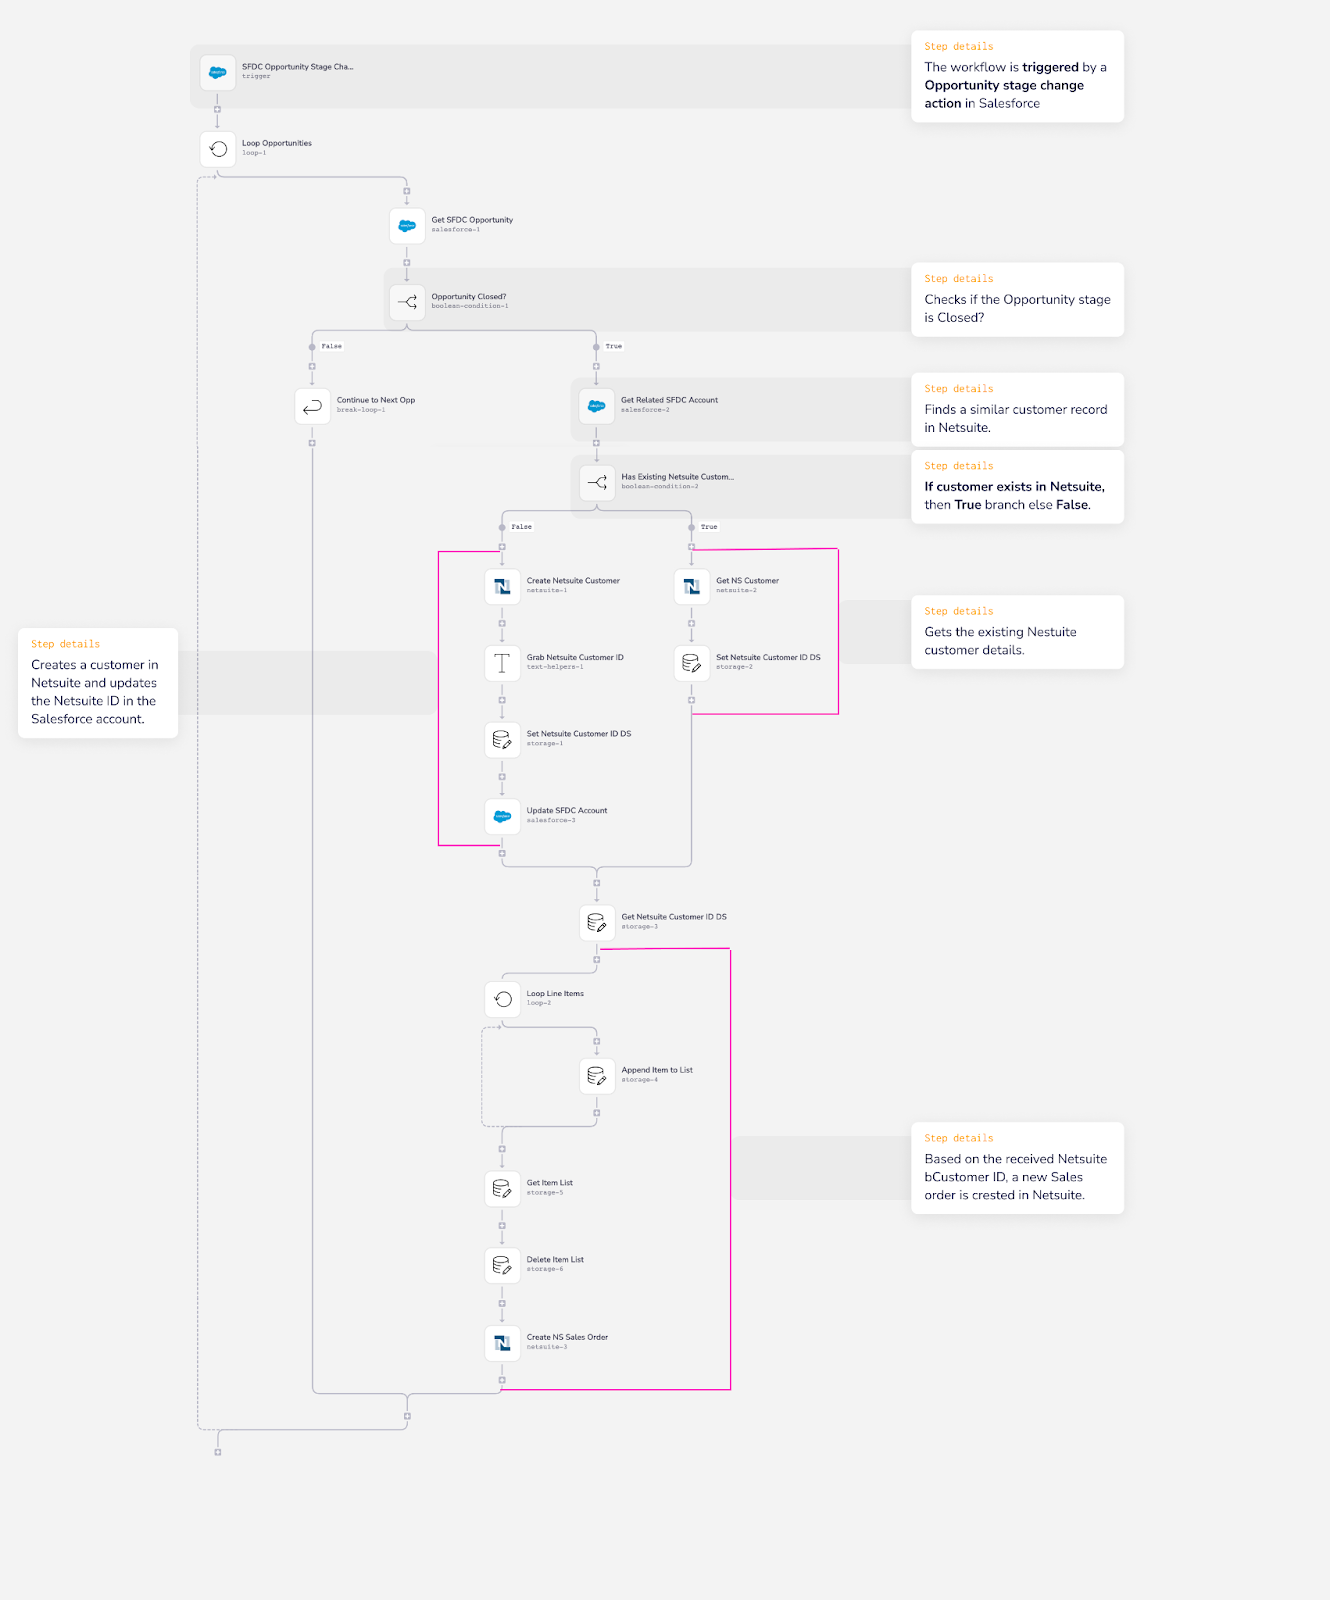Select the Grab Netsuite Customer ID text-helper icon
Viewport: 1330px width, 1600px height.
[502, 662]
